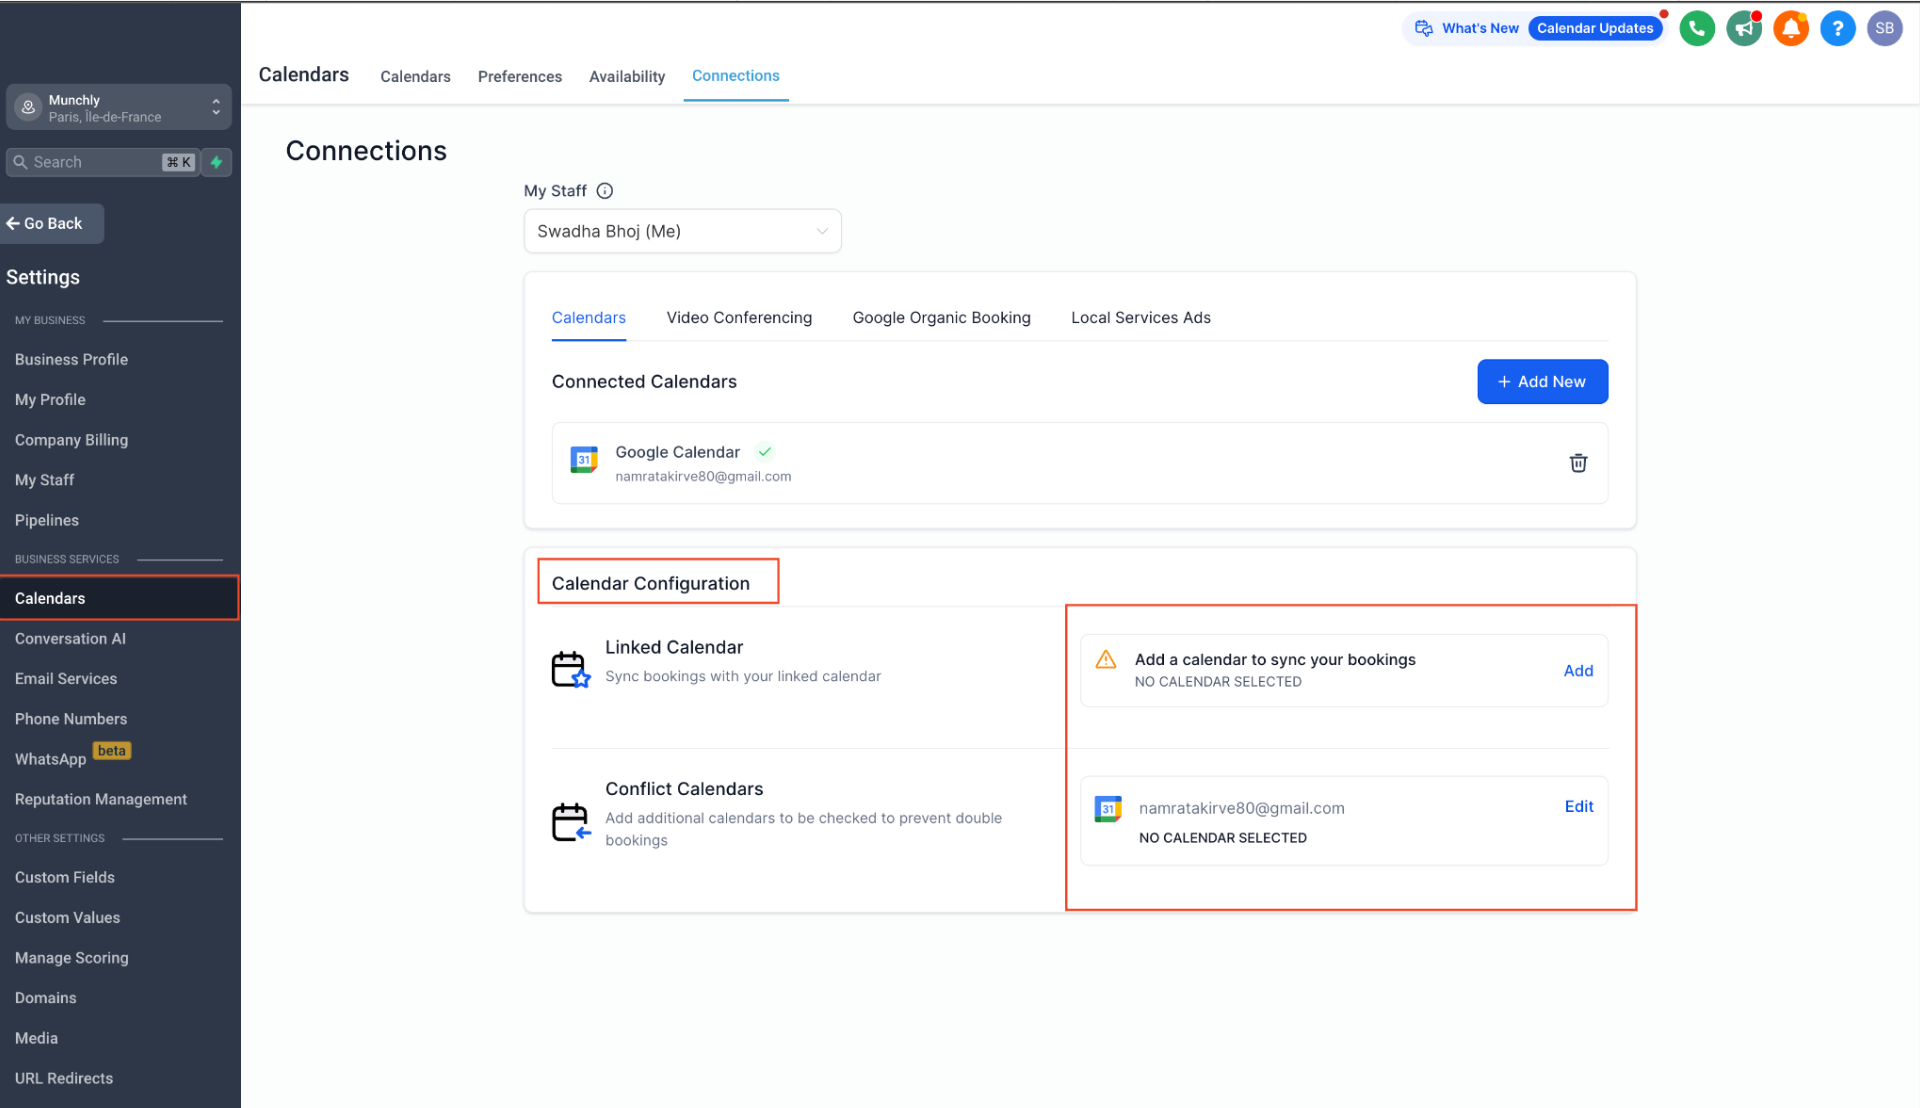Open the Availability tab
1920x1108 pixels.
pos(626,77)
